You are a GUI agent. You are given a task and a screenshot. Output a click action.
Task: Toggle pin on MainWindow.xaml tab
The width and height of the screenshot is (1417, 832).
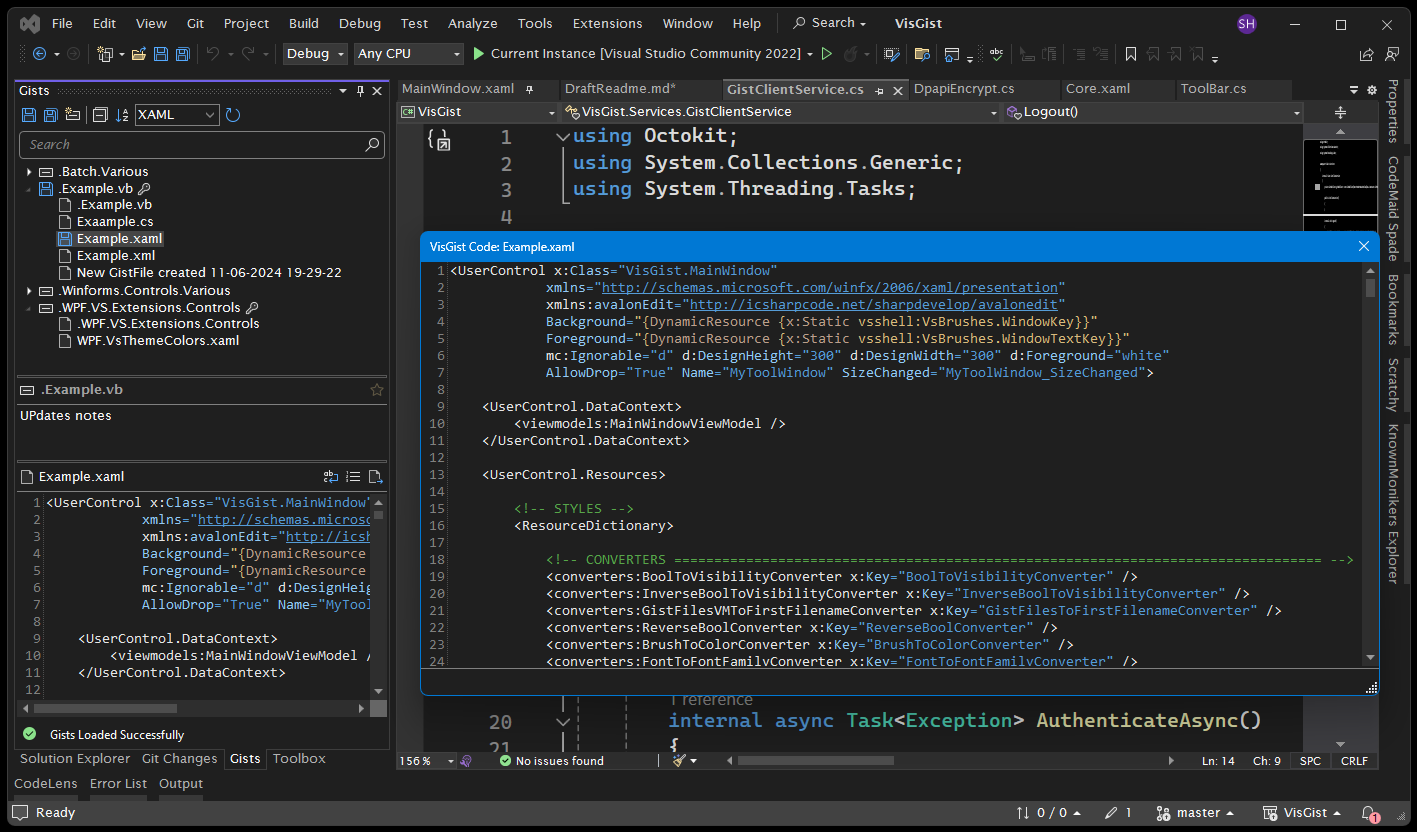[530, 89]
